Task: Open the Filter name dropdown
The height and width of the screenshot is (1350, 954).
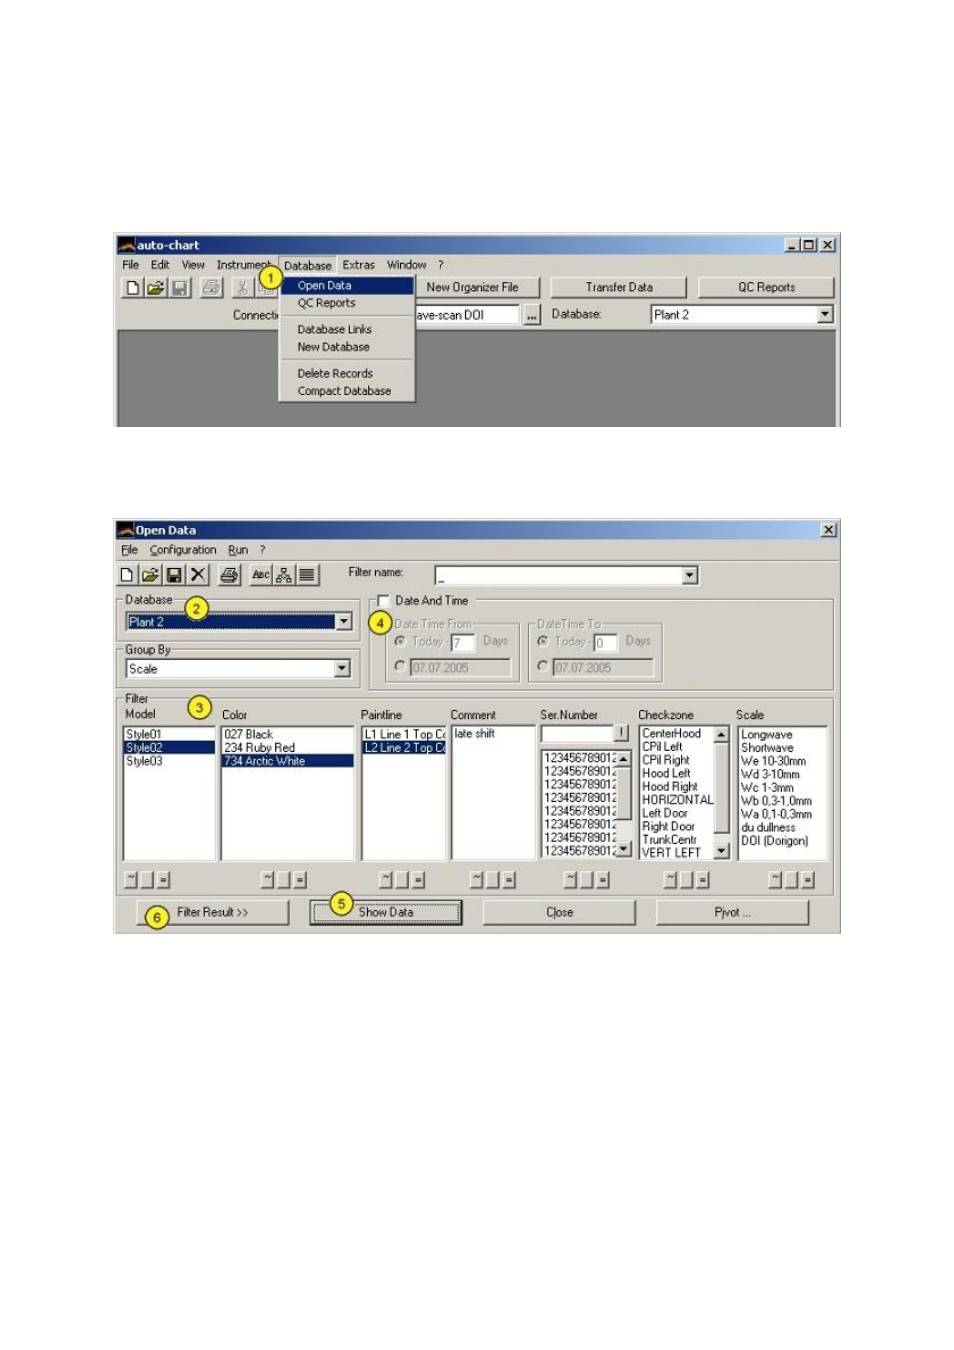Action: (690, 575)
